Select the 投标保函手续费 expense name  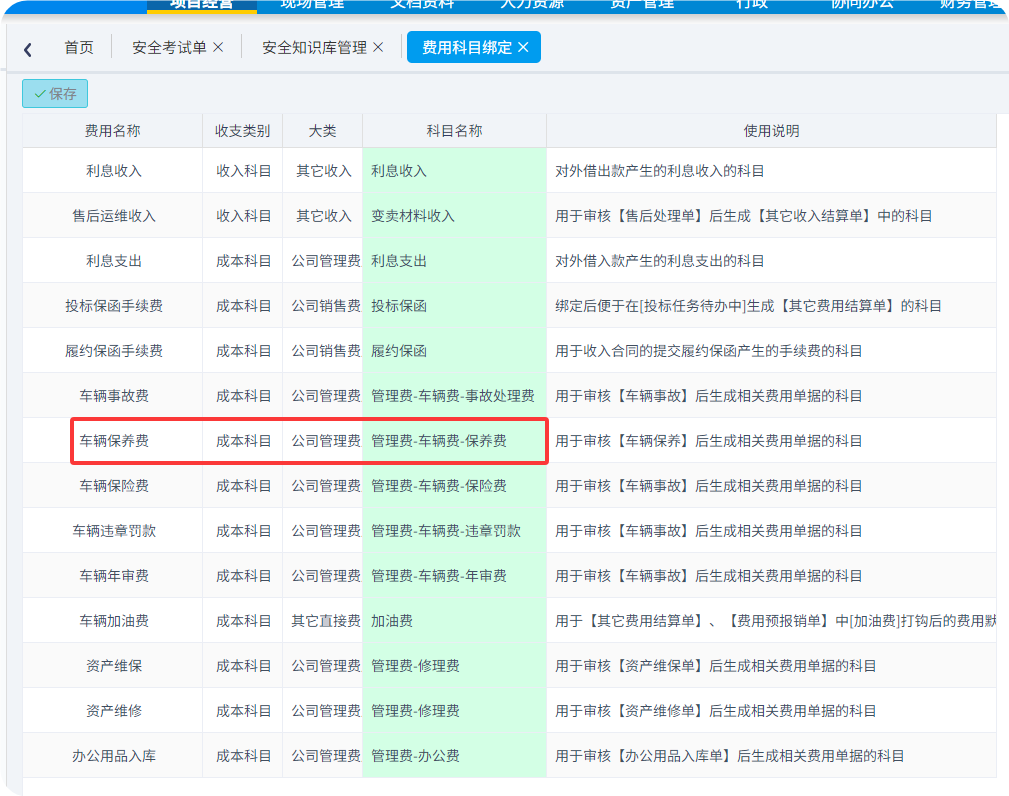114,306
